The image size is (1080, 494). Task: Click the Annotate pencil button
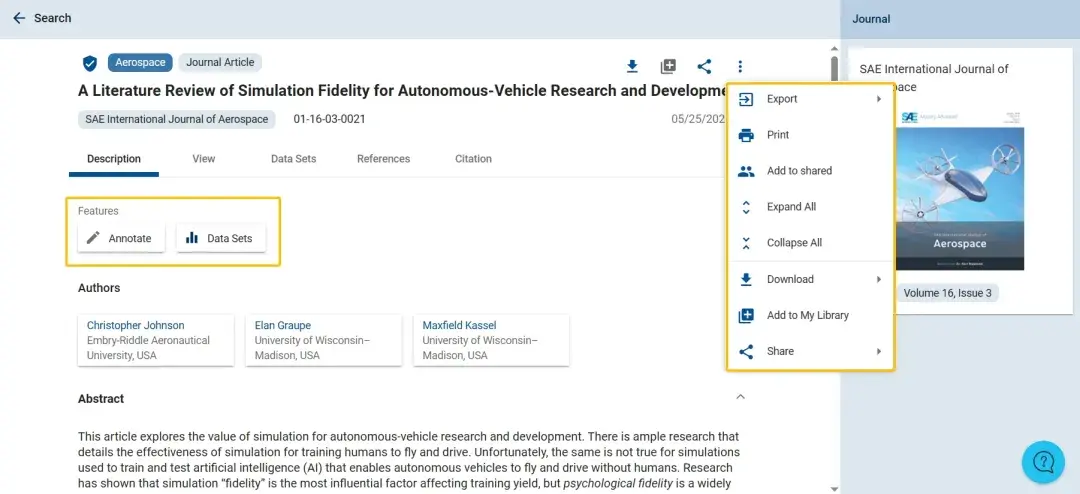click(x=121, y=238)
